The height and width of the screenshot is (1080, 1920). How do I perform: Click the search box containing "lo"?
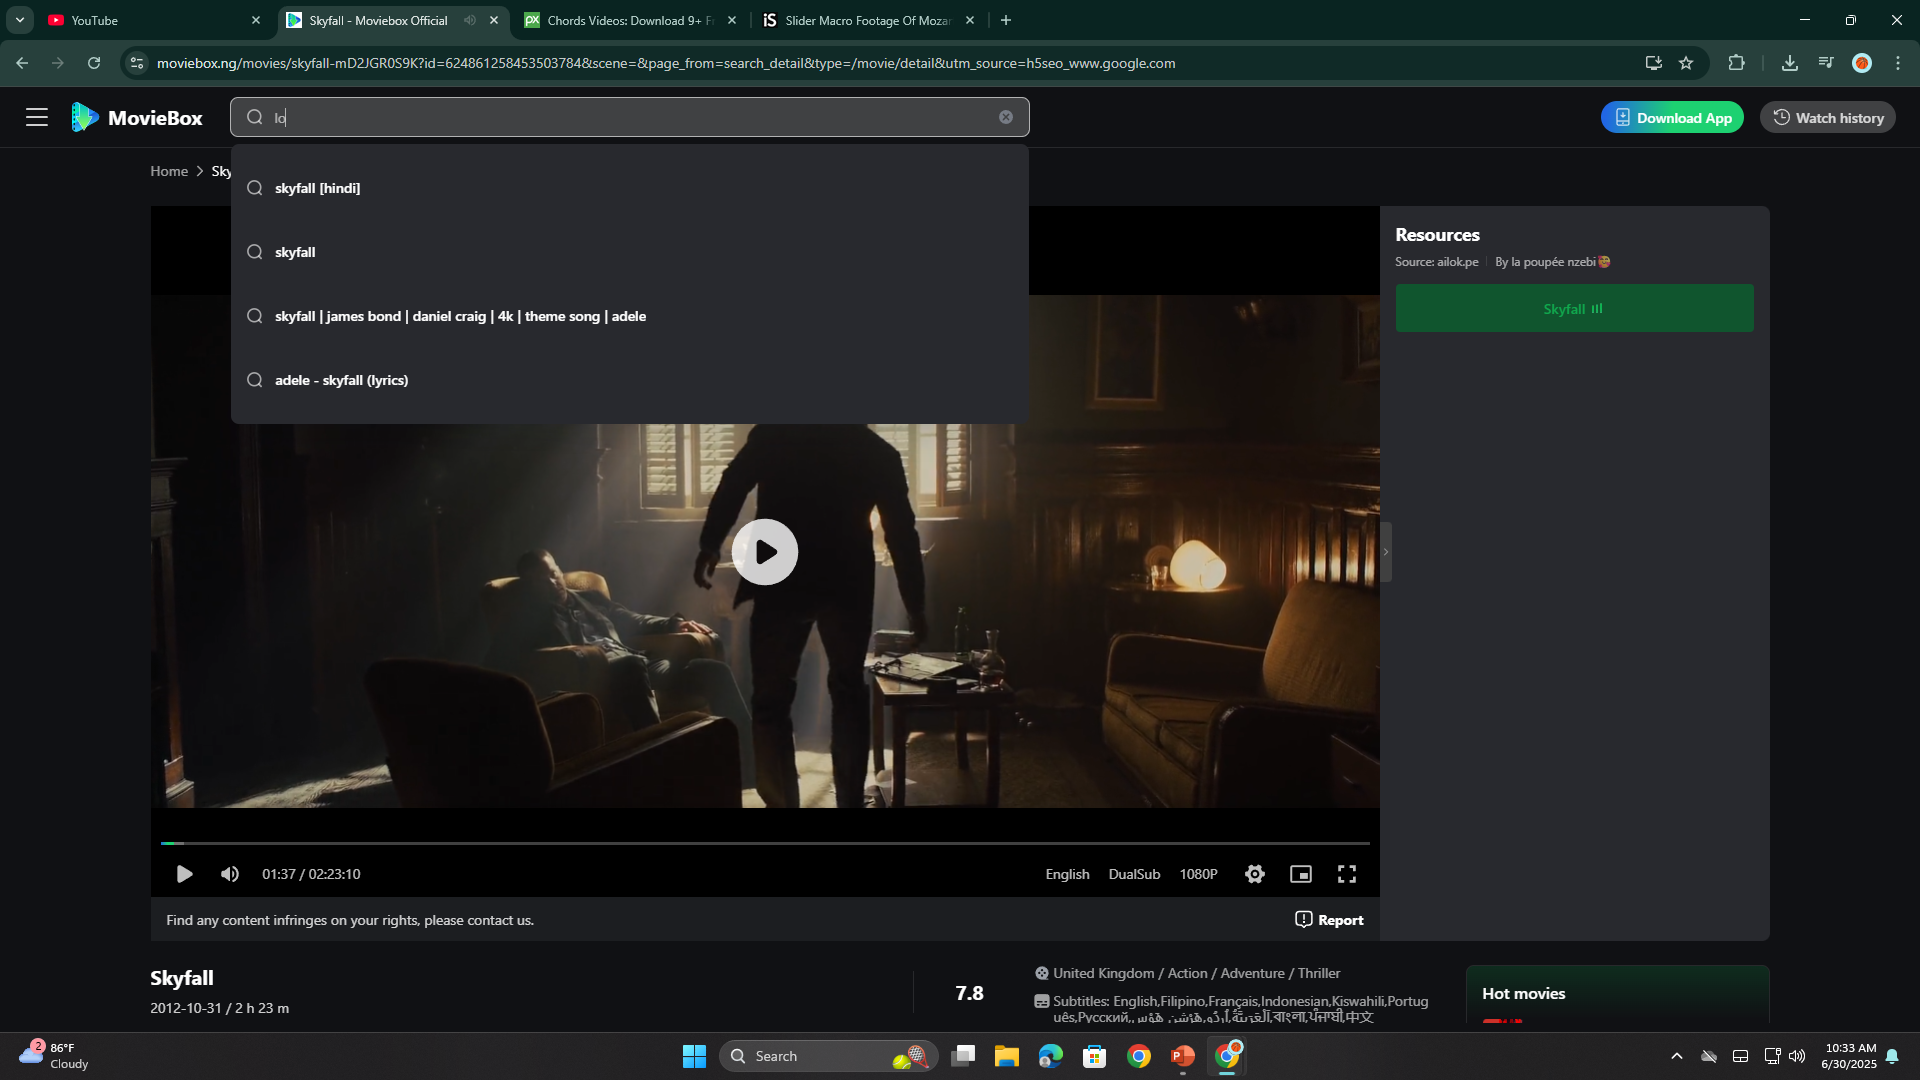(x=630, y=117)
